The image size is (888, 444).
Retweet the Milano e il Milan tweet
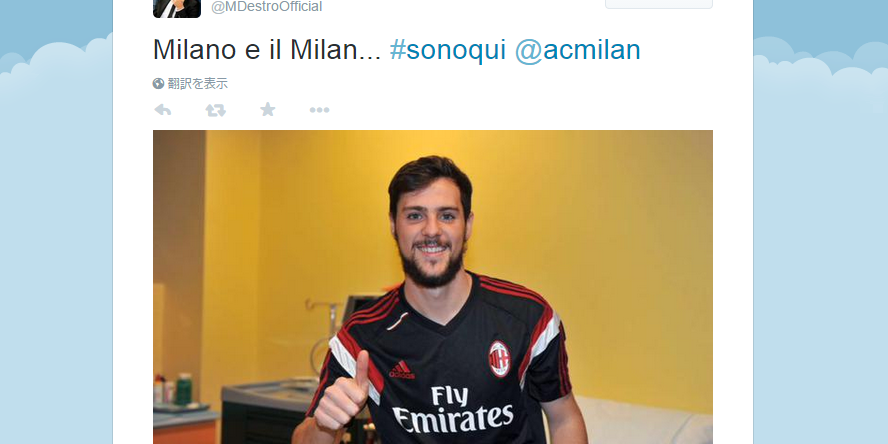pyautogui.click(x=215, y=110)
